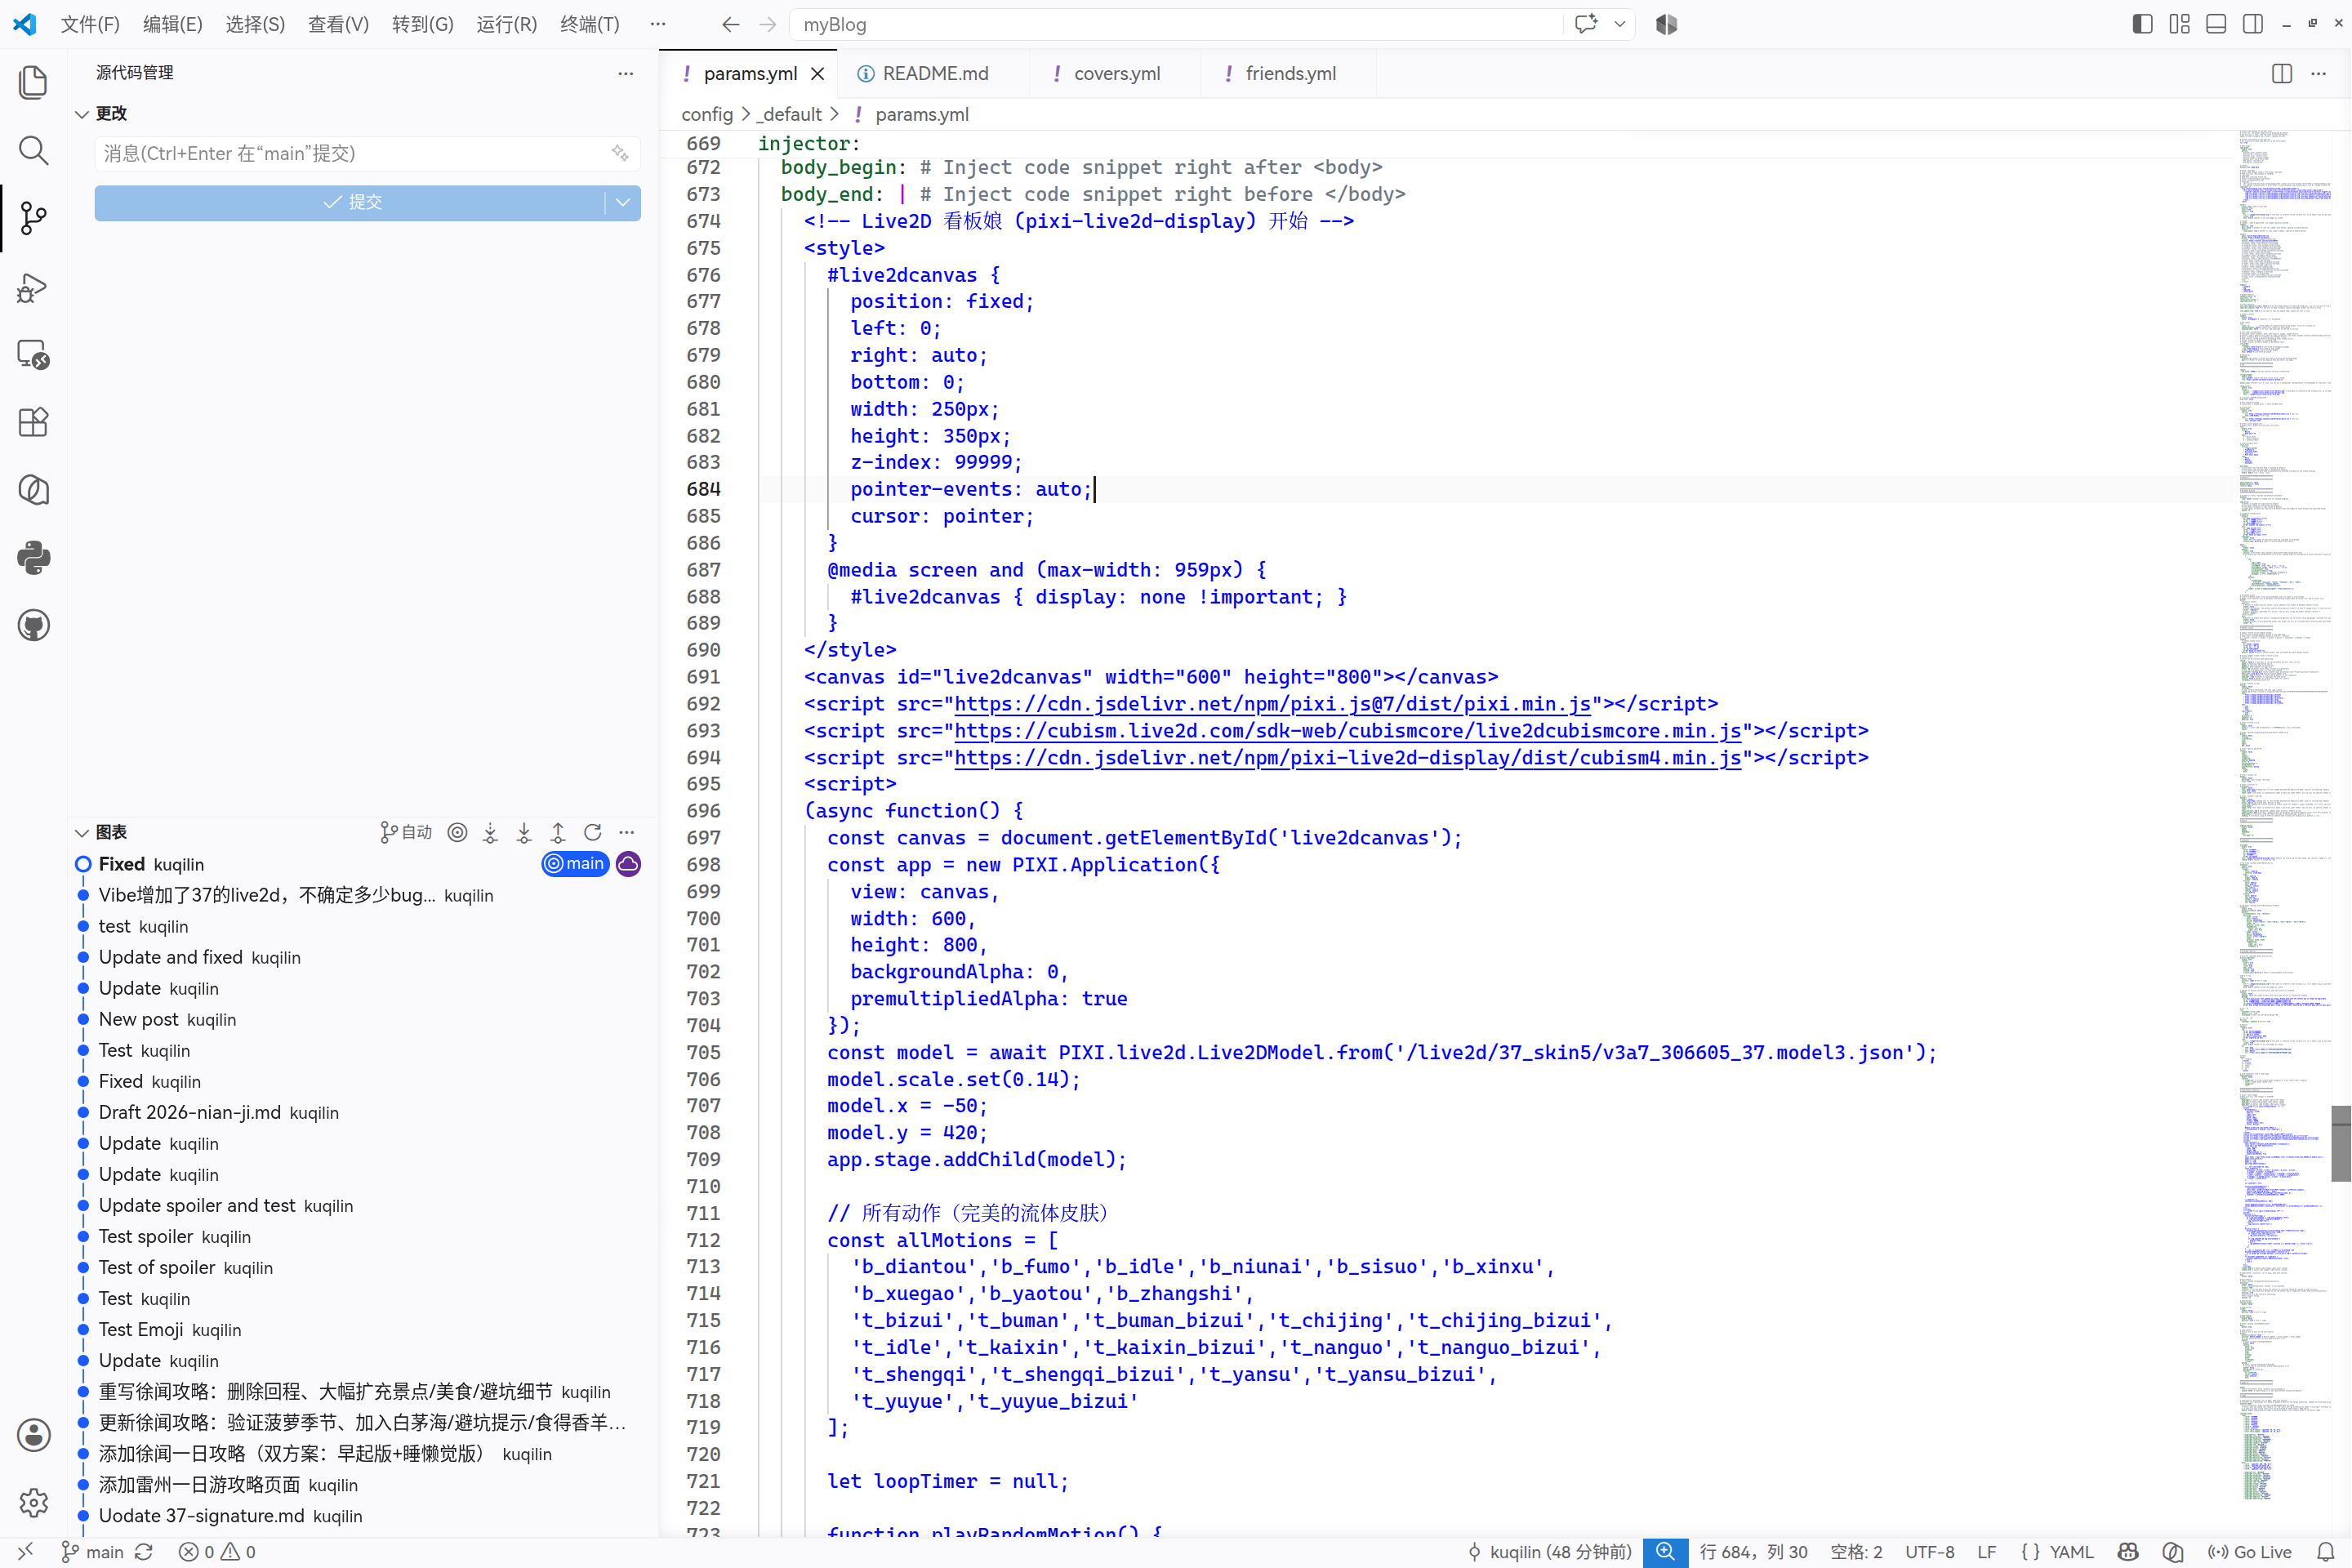2352x1568 pixels.
Task: Open the 查看(V) menu
Action: point(338,24)
